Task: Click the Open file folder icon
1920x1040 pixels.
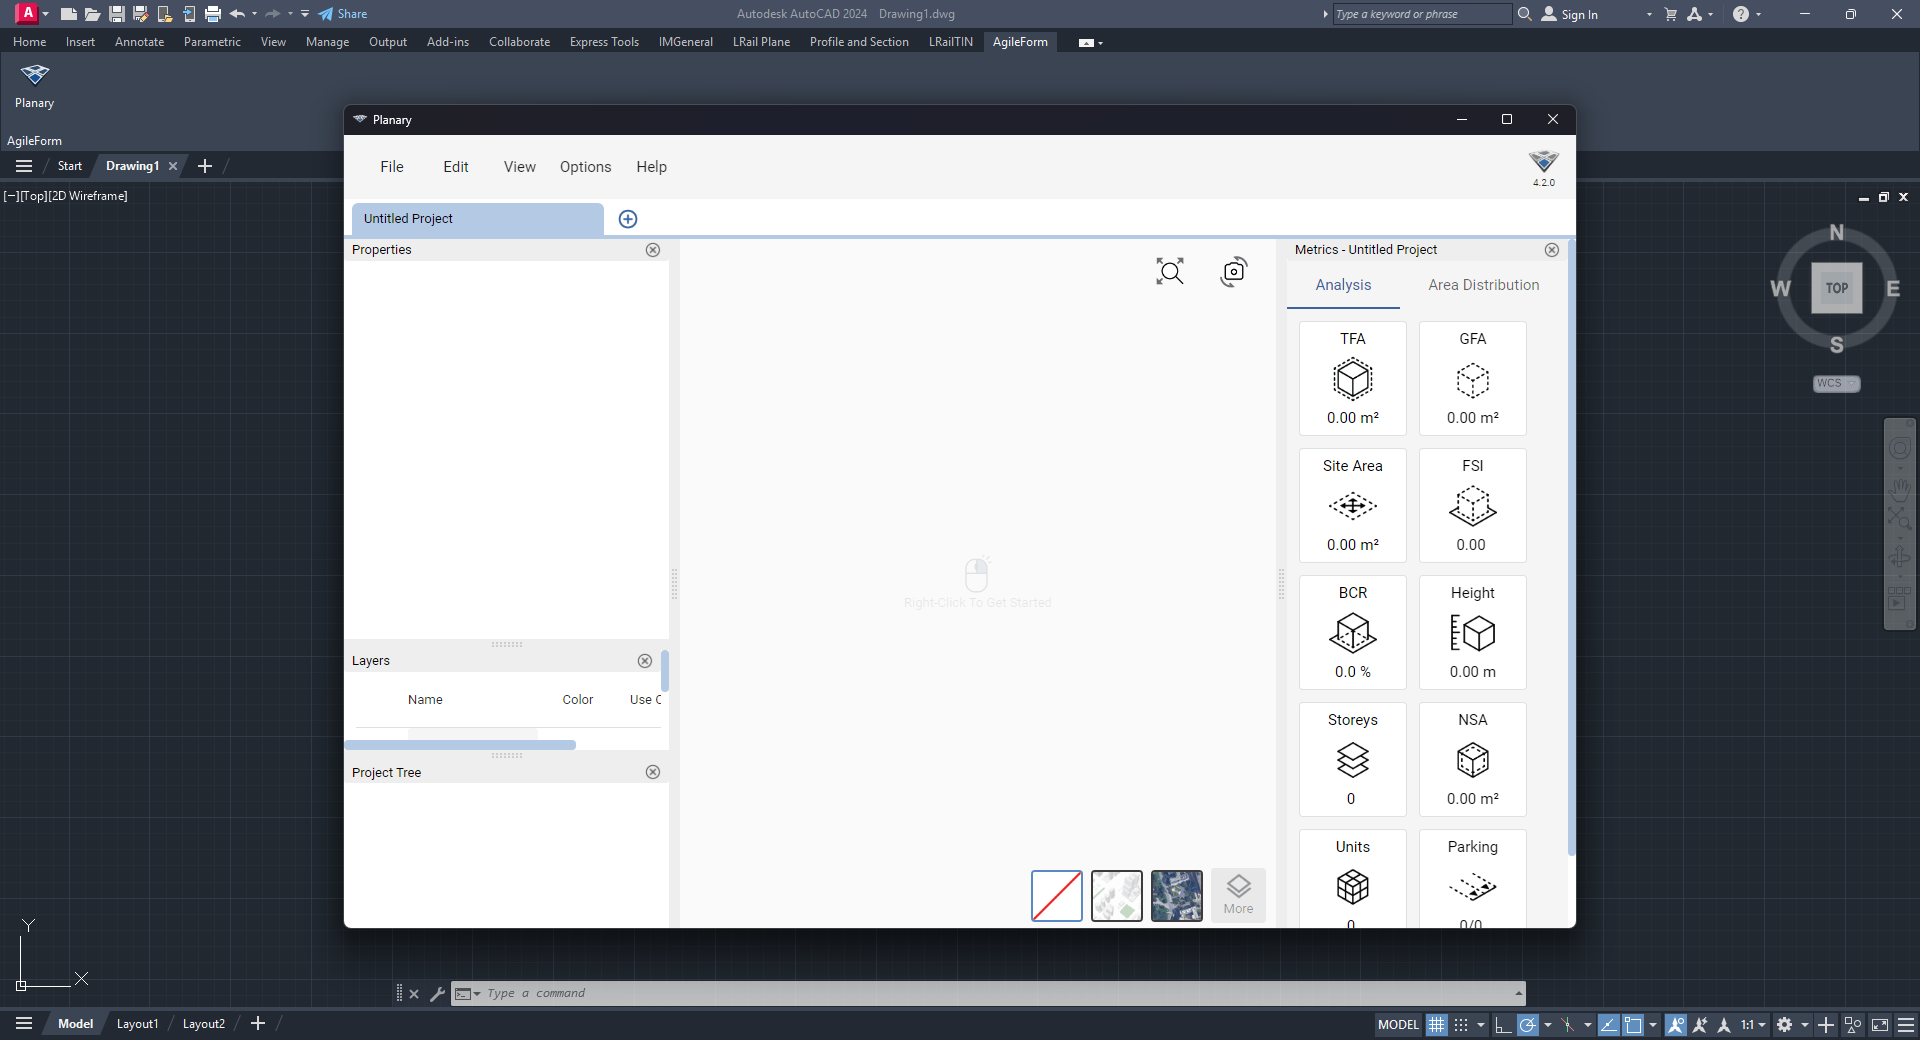Action: [x=92, y=14]
